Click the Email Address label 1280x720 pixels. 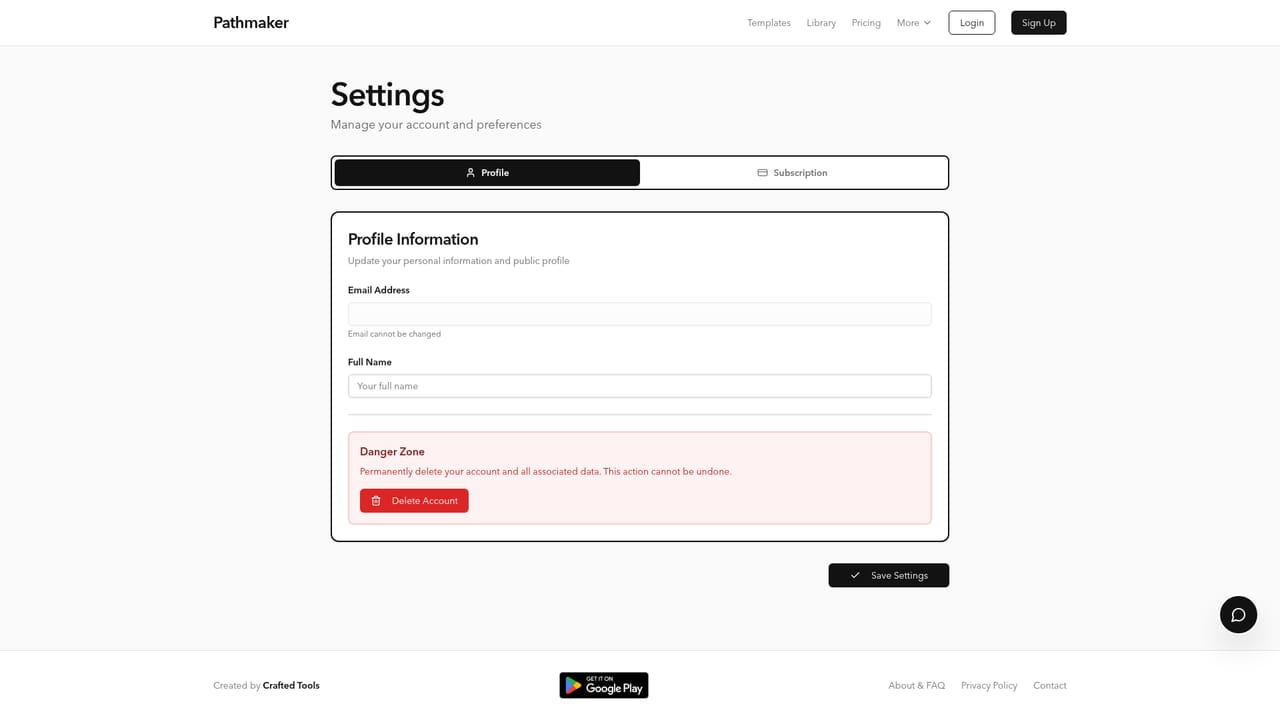[x=379, y=290]
